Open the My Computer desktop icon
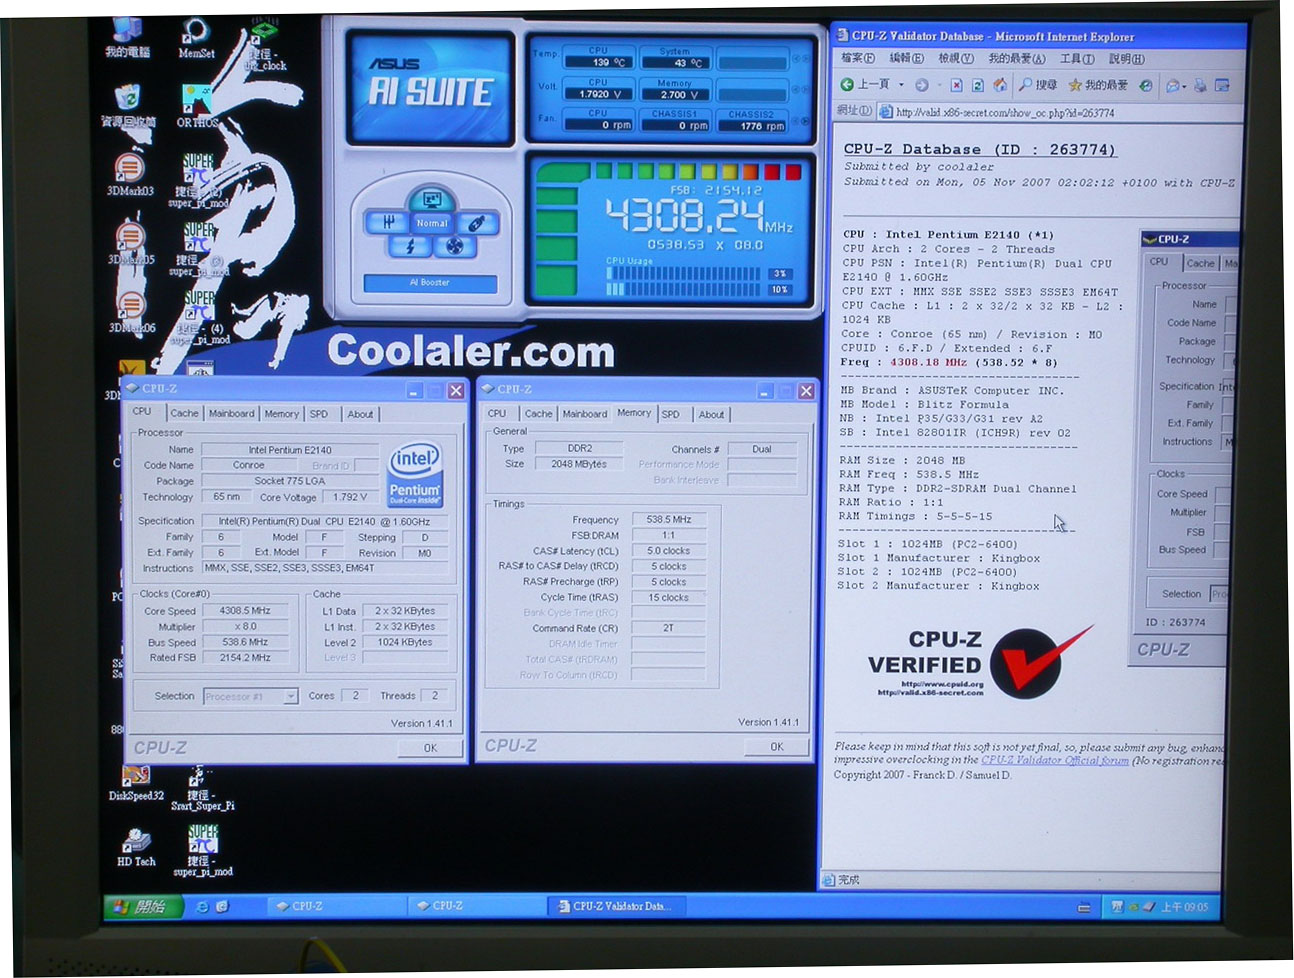 point(127,37)
